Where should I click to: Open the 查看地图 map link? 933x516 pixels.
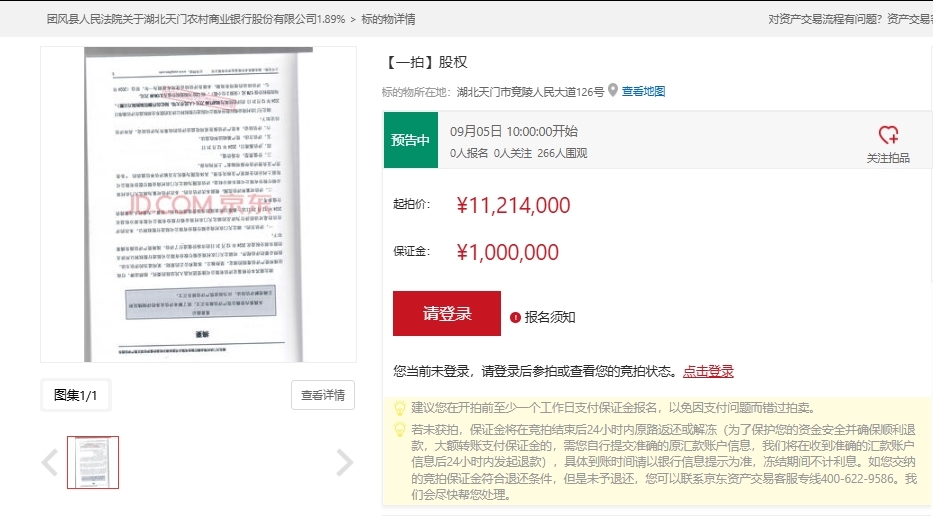click(643, 91)
